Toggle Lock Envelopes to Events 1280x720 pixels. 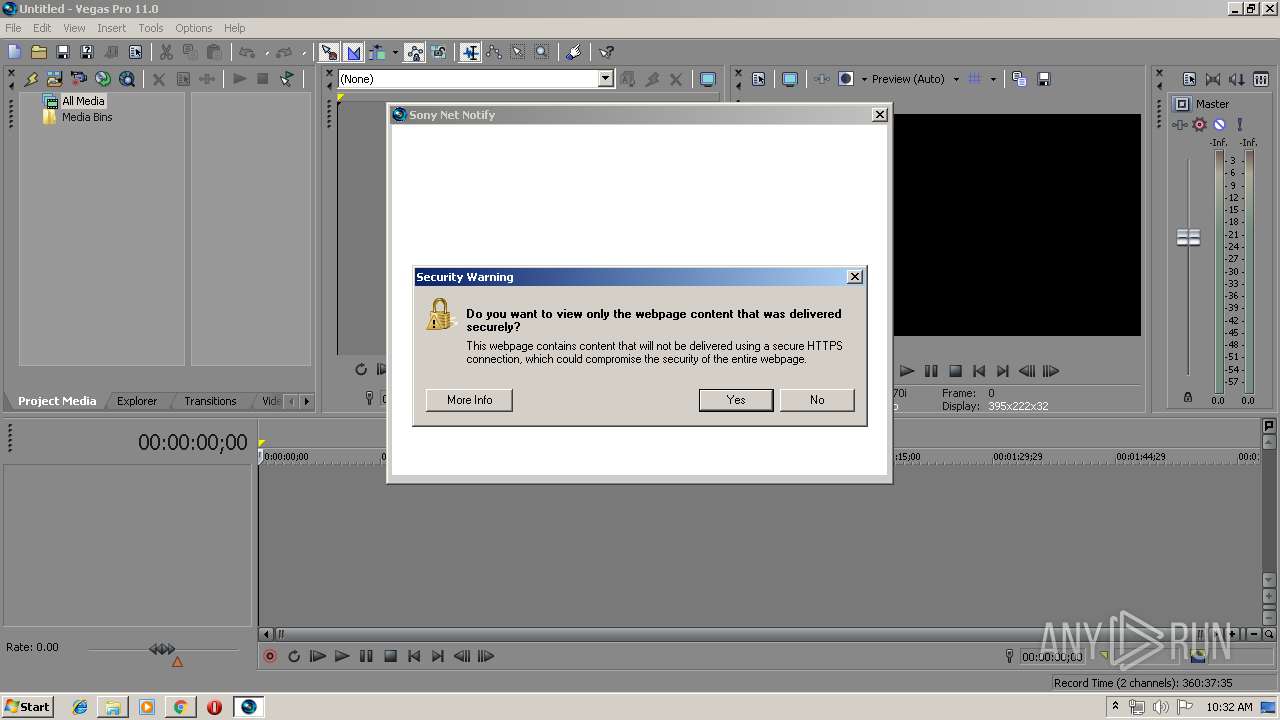(414, 52)
